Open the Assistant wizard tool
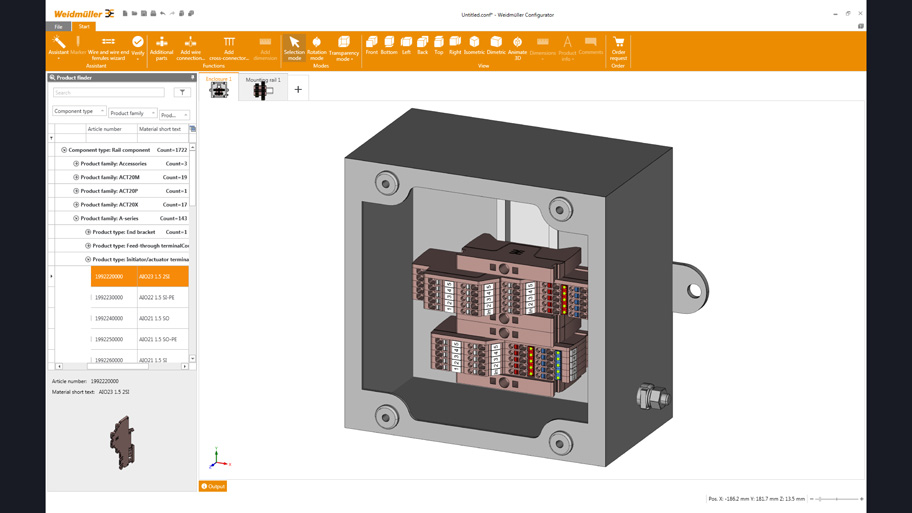The image size is (912, 513). pos(59,46)
